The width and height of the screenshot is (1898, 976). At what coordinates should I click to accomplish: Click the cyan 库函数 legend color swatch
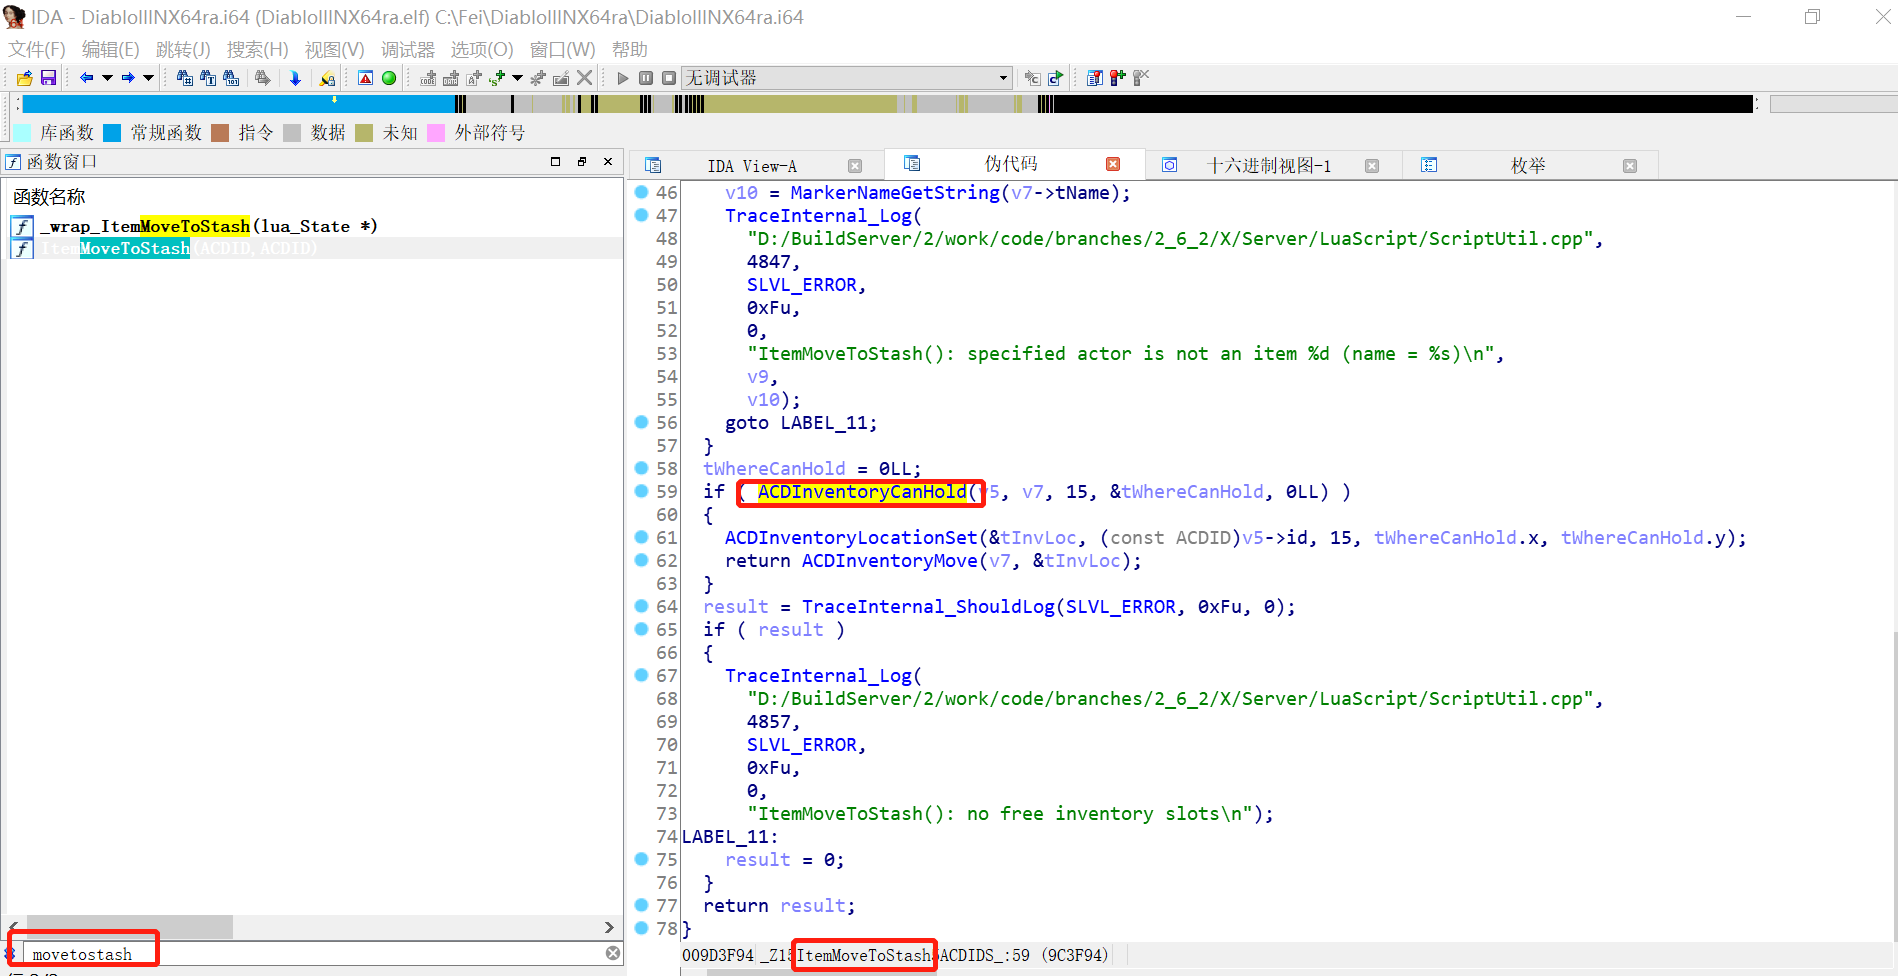(x=22, y=133)
